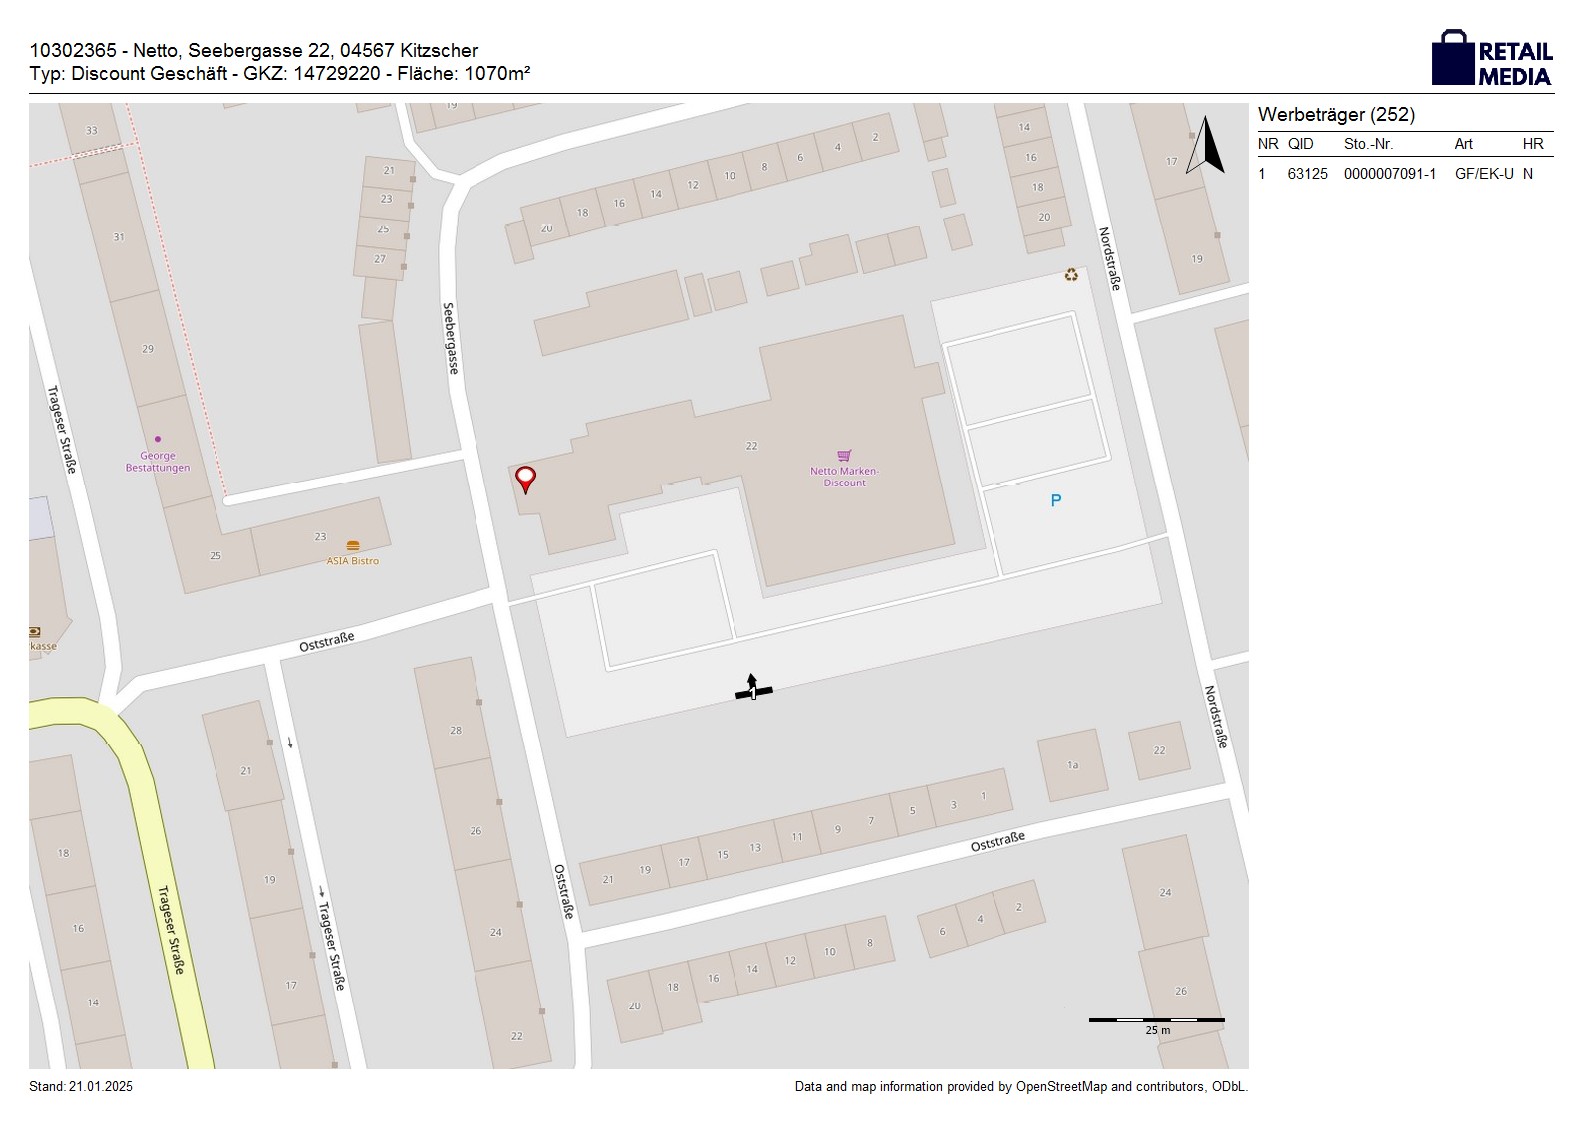Select billboard marker 1 with direction arrow
Viewport: 1587px width, 1123px height.
coord(753,689)
